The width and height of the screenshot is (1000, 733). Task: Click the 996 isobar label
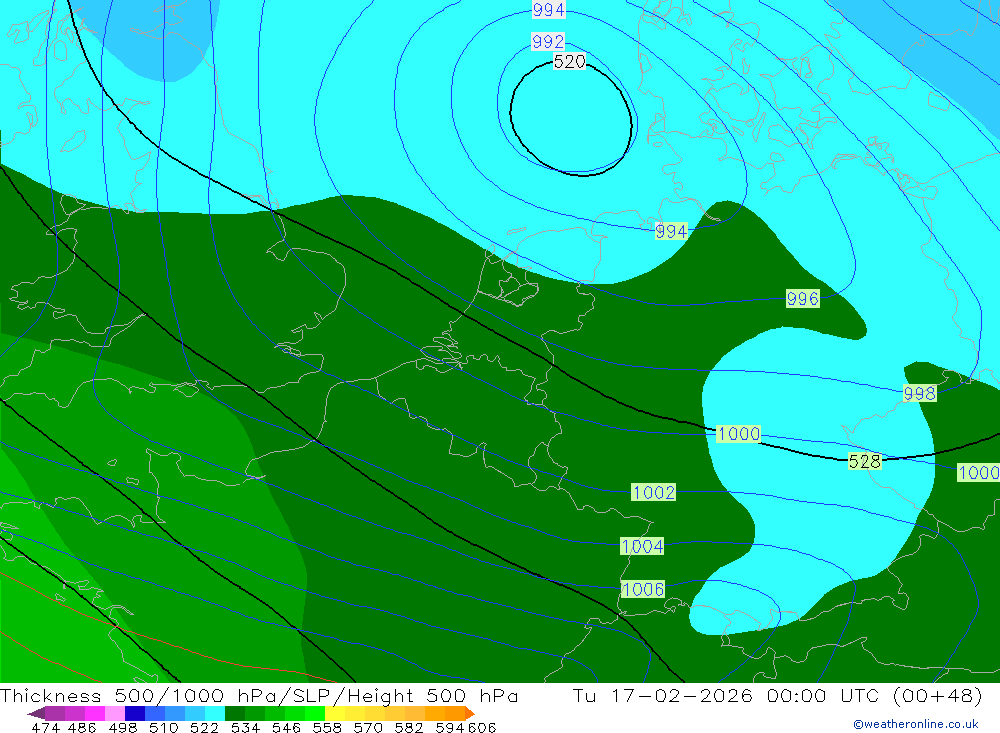[x=802, y=298]
